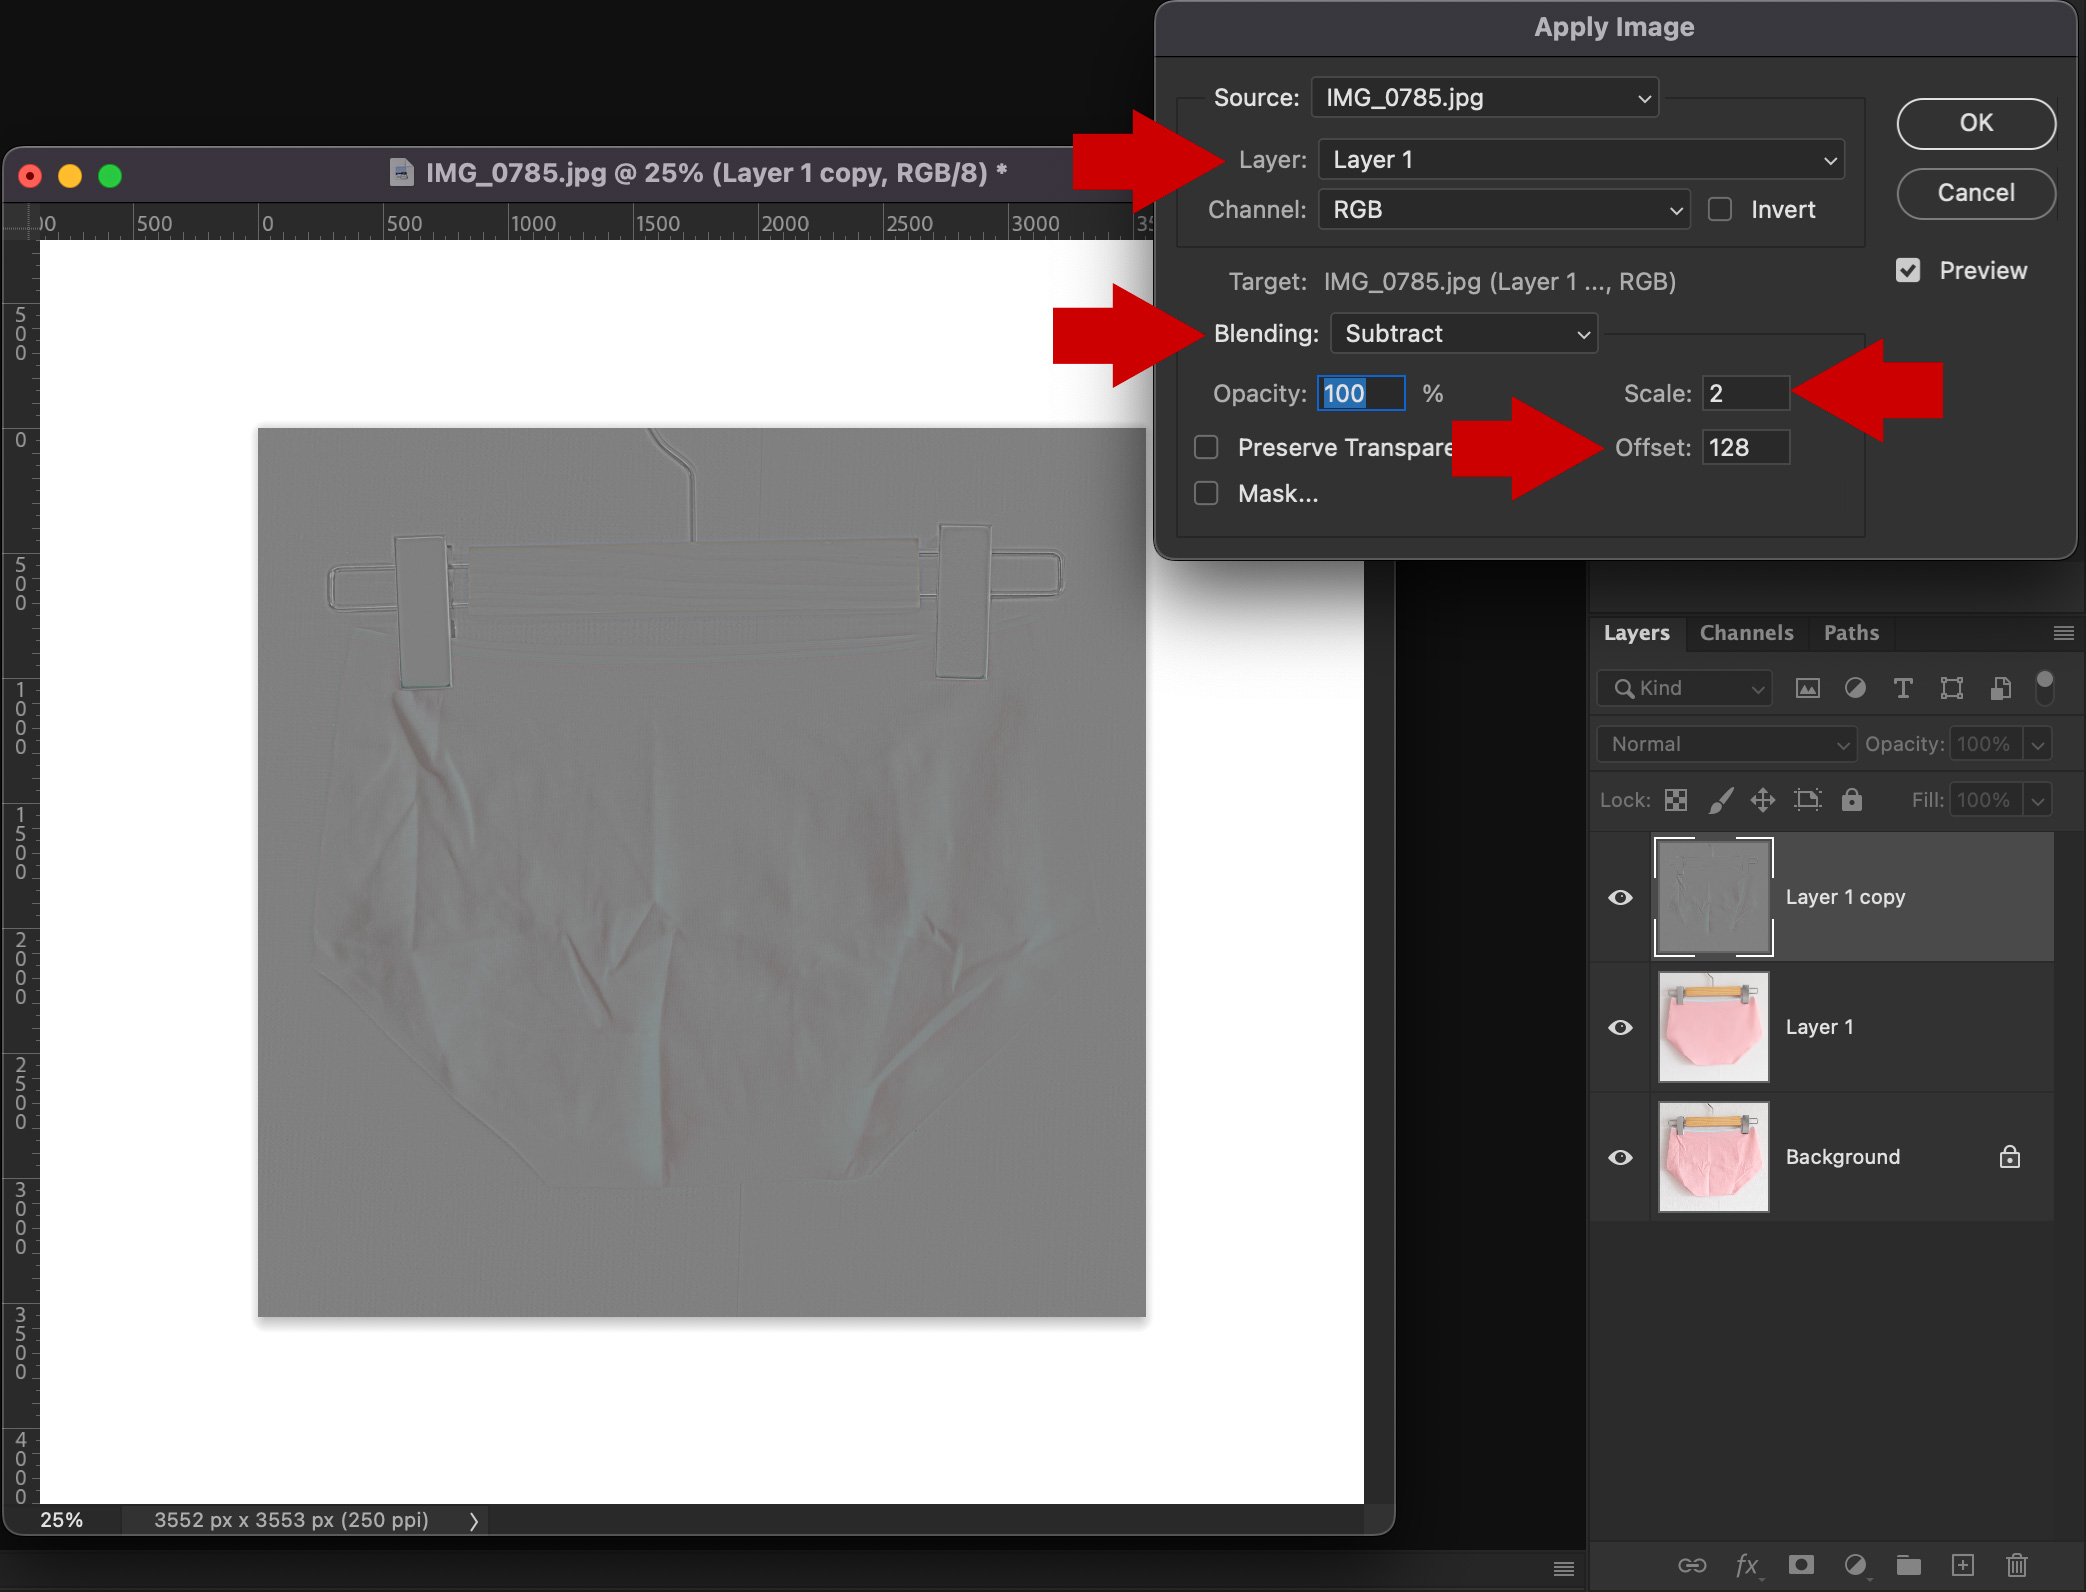2086x1592 pixels.
Task: Switch to the Channels tab
Action: (1746, 633)
